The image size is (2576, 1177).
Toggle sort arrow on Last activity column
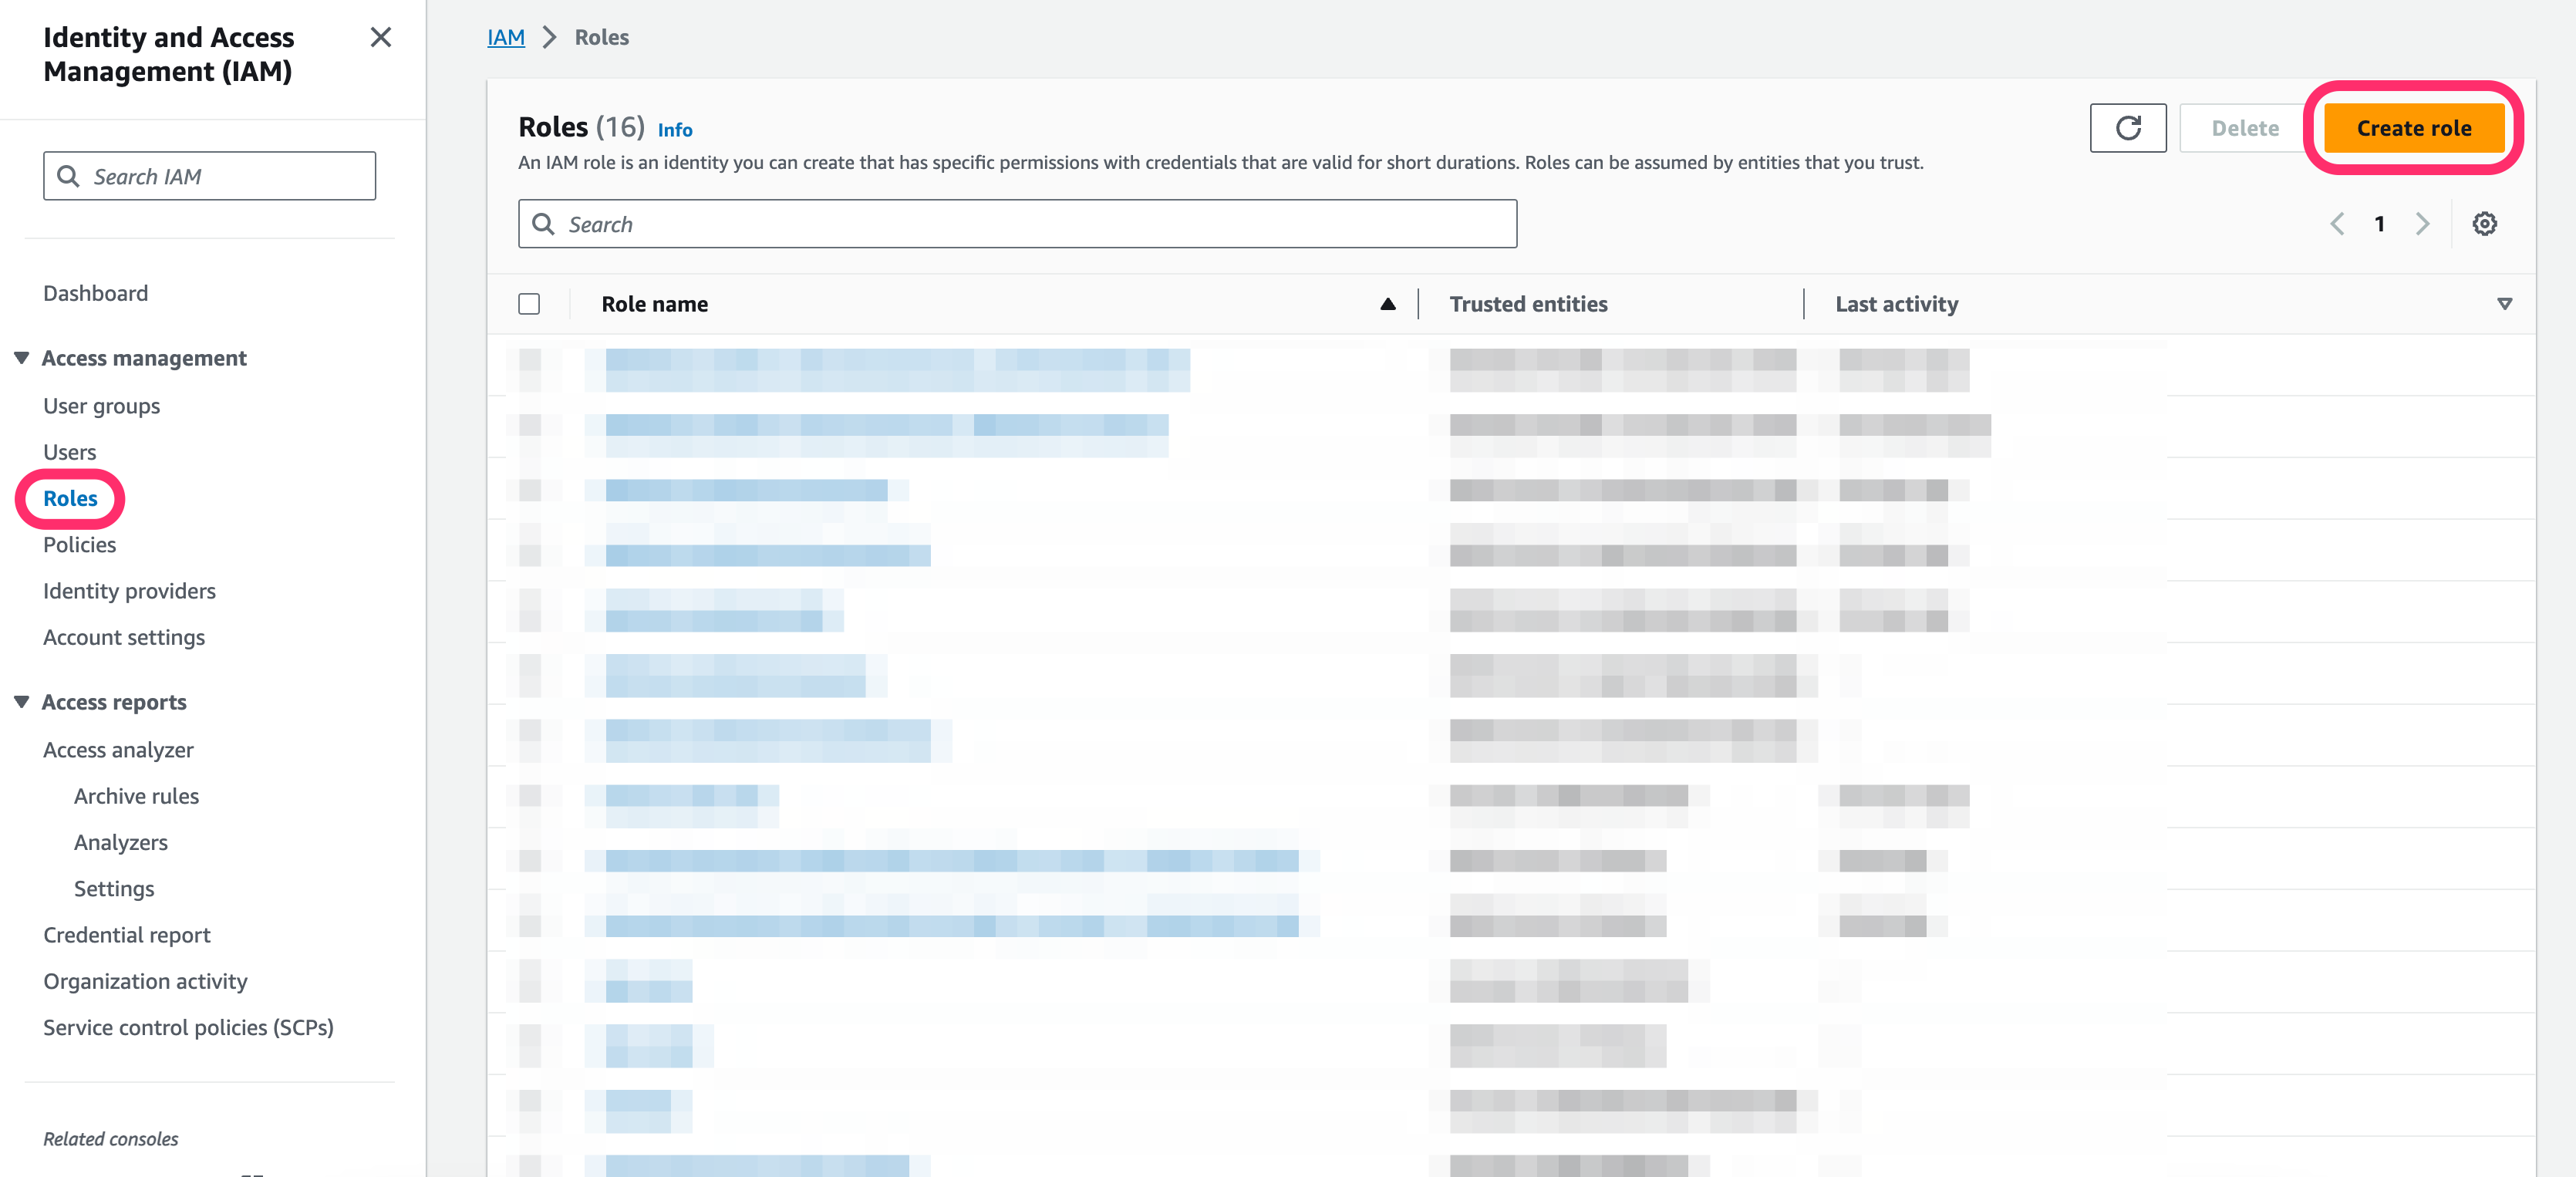click(2504, 304)
